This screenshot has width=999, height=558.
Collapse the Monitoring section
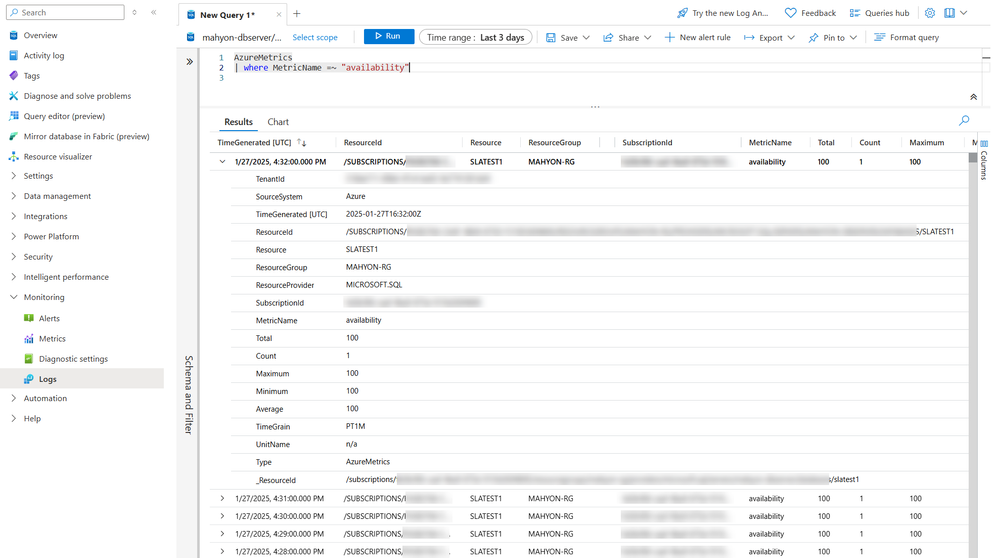coord(13,297)
